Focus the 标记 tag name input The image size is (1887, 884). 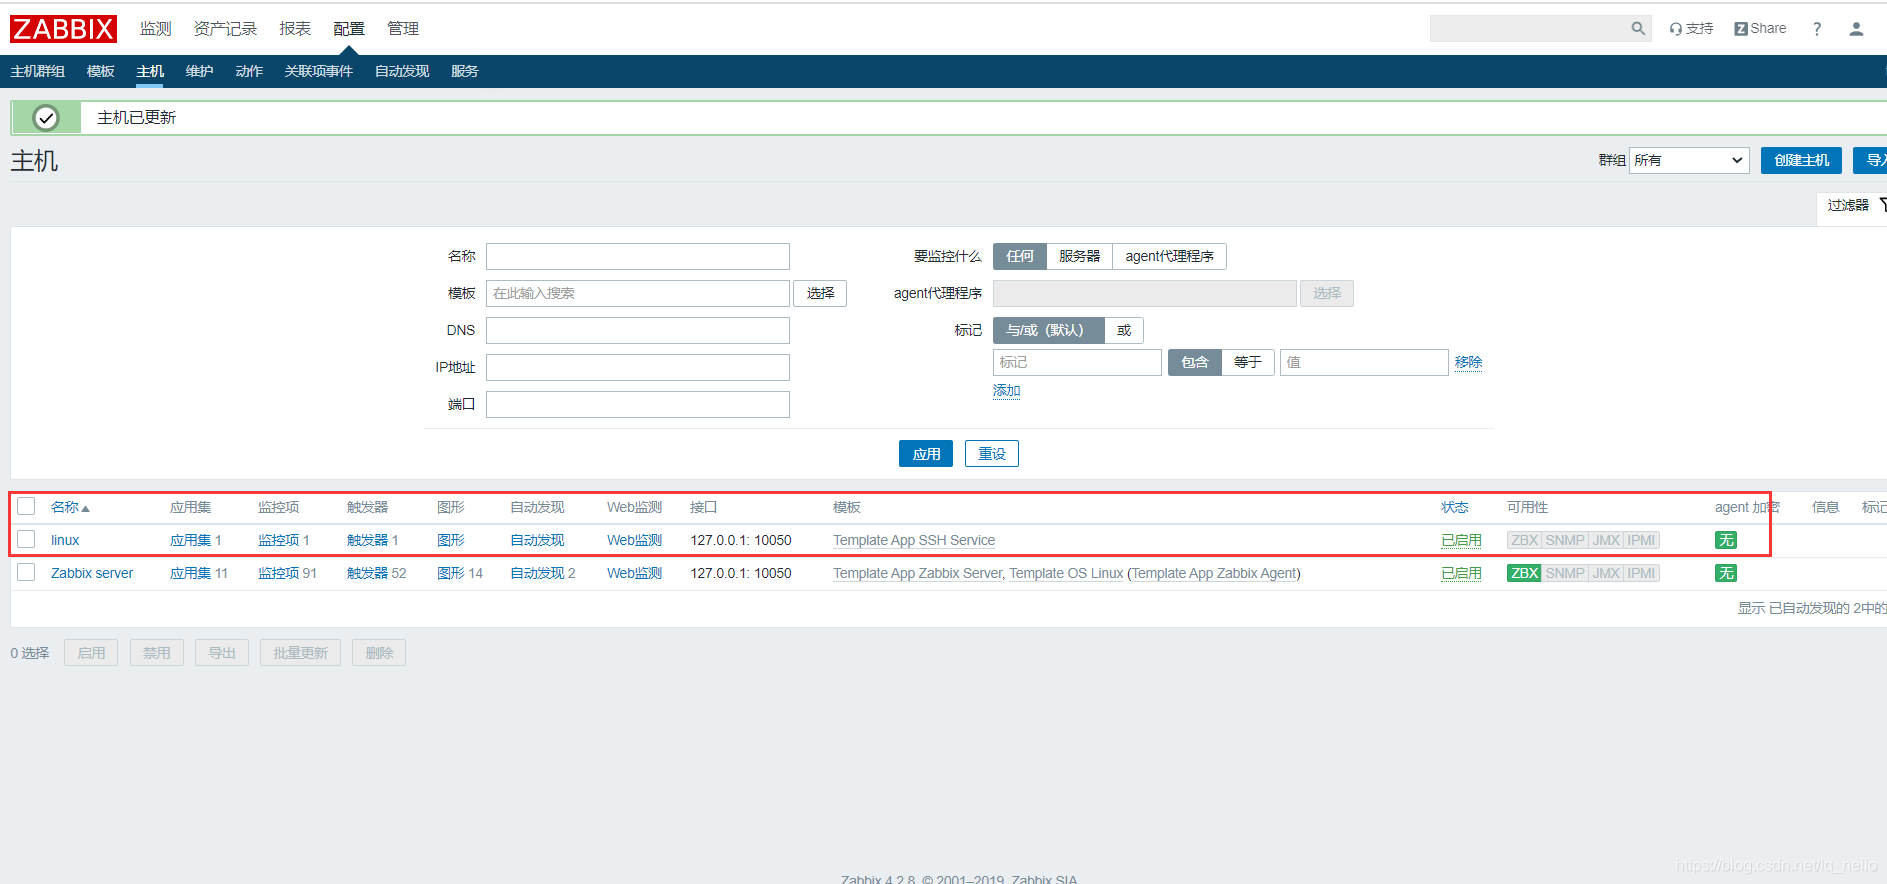click(x=1077, y=362)
